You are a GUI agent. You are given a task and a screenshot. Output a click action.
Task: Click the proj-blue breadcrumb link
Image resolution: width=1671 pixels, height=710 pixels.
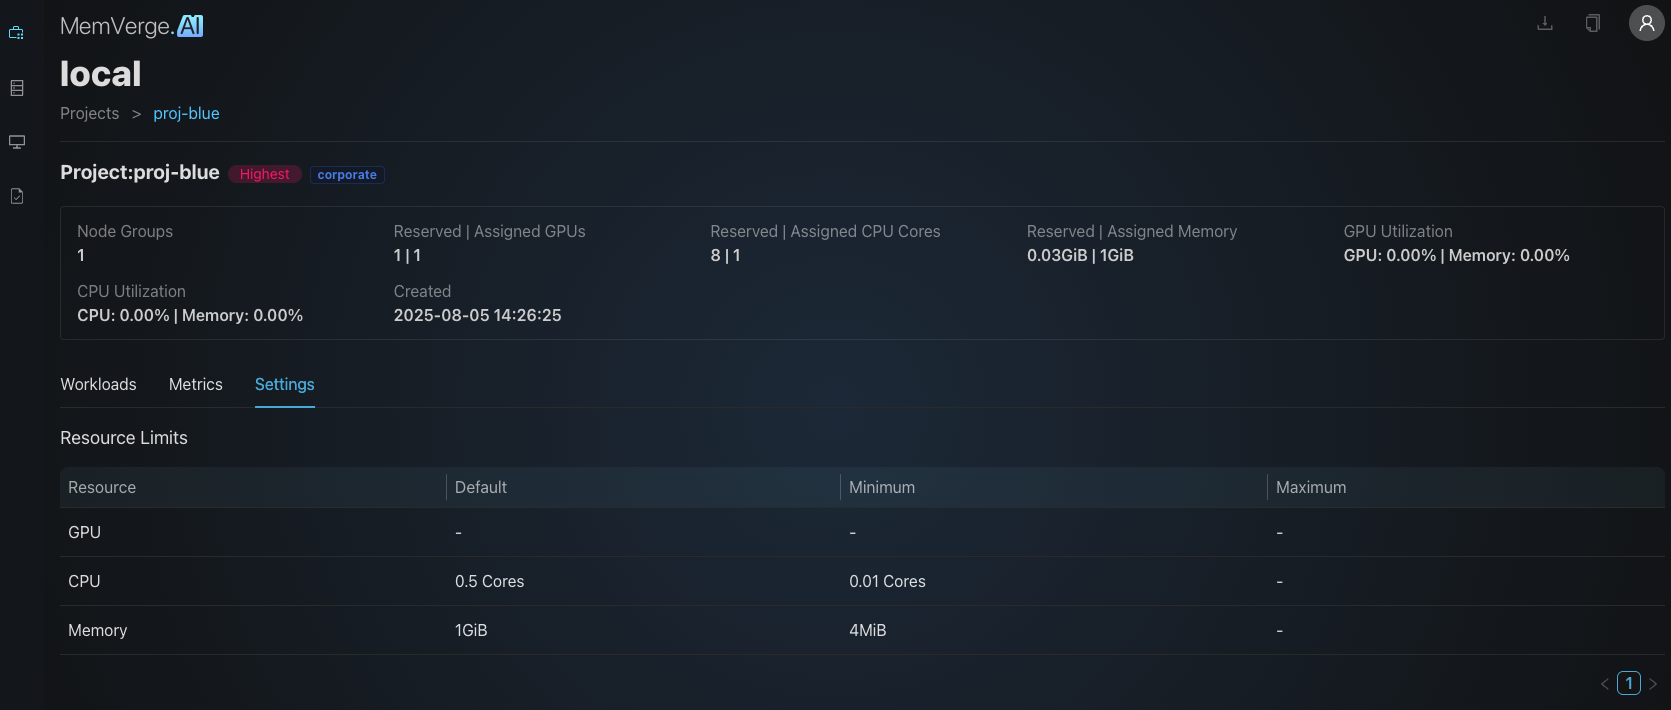[x=186, y=114]
